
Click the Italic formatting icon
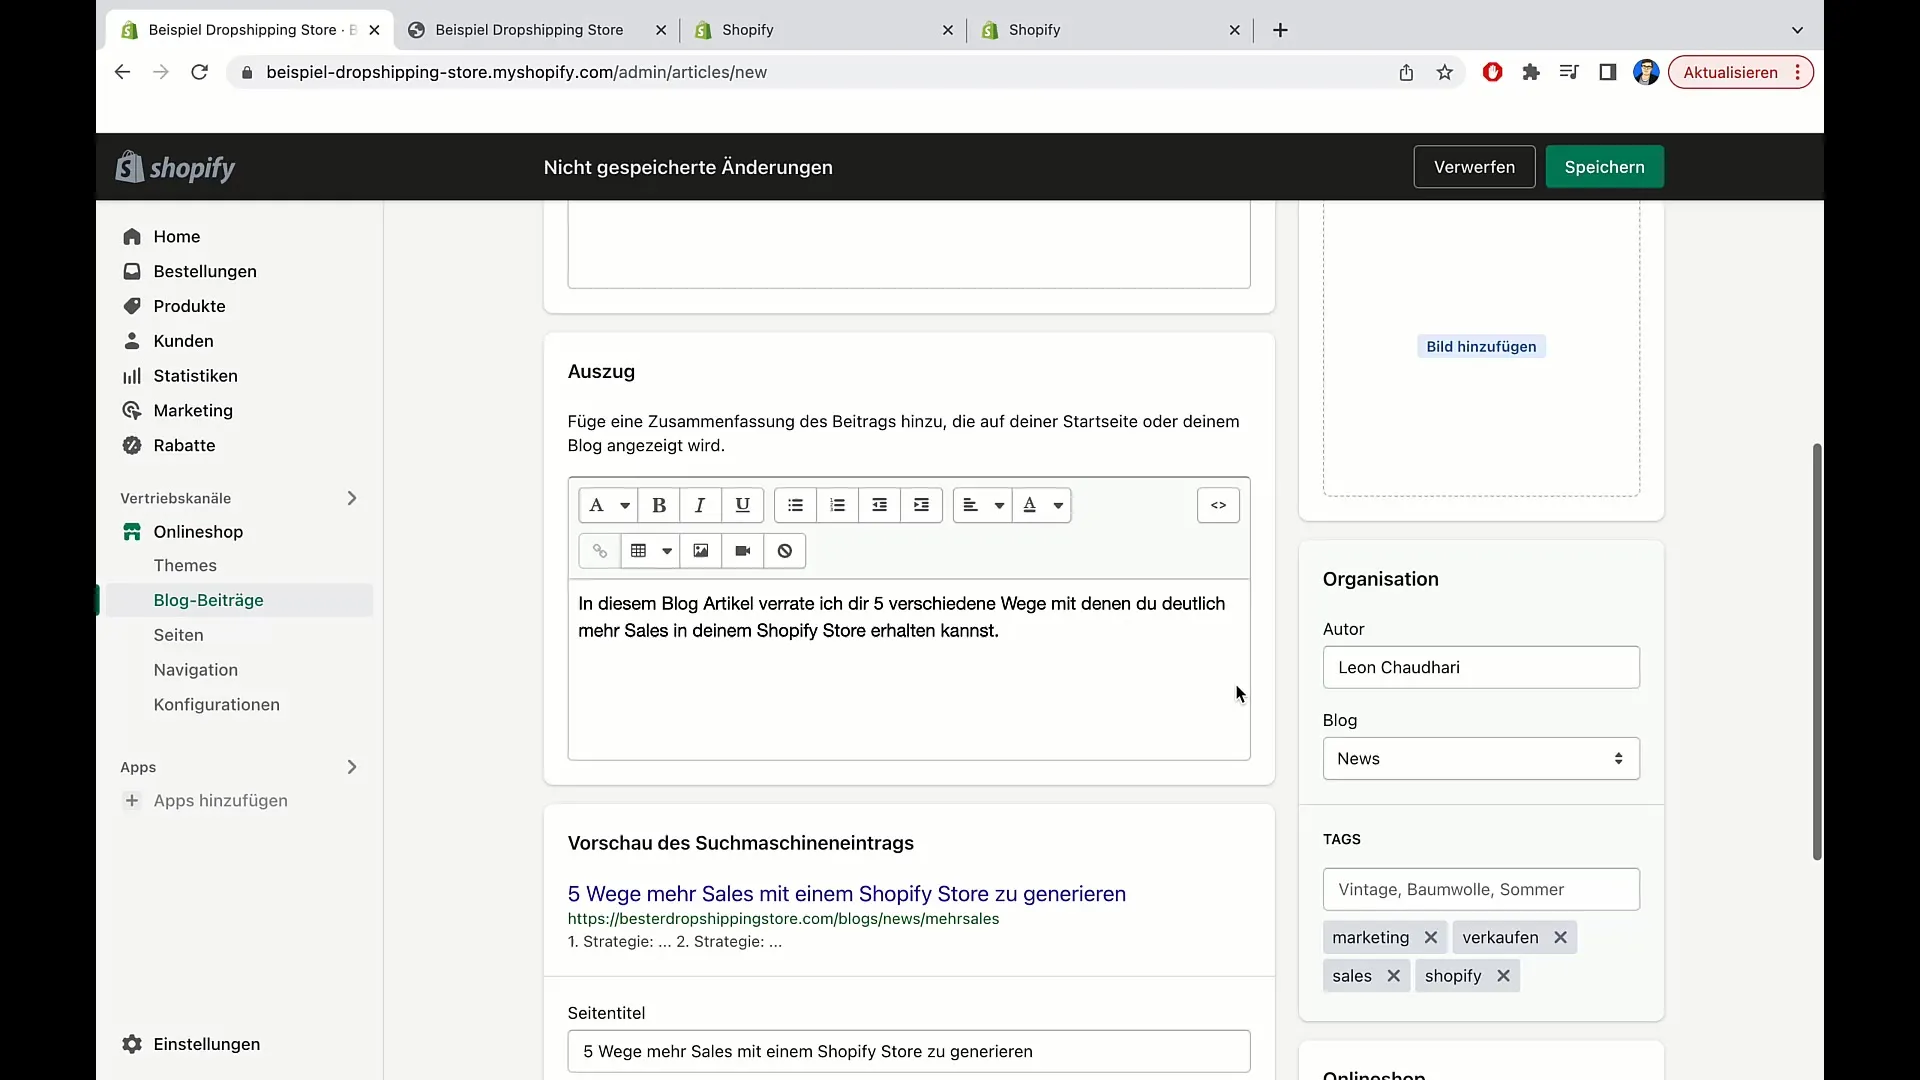click(x=700, y=505)
